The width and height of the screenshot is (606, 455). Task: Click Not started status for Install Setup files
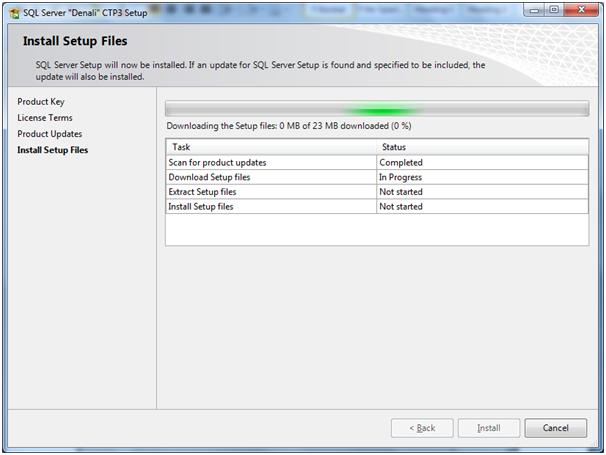click(x=482, y=206)
